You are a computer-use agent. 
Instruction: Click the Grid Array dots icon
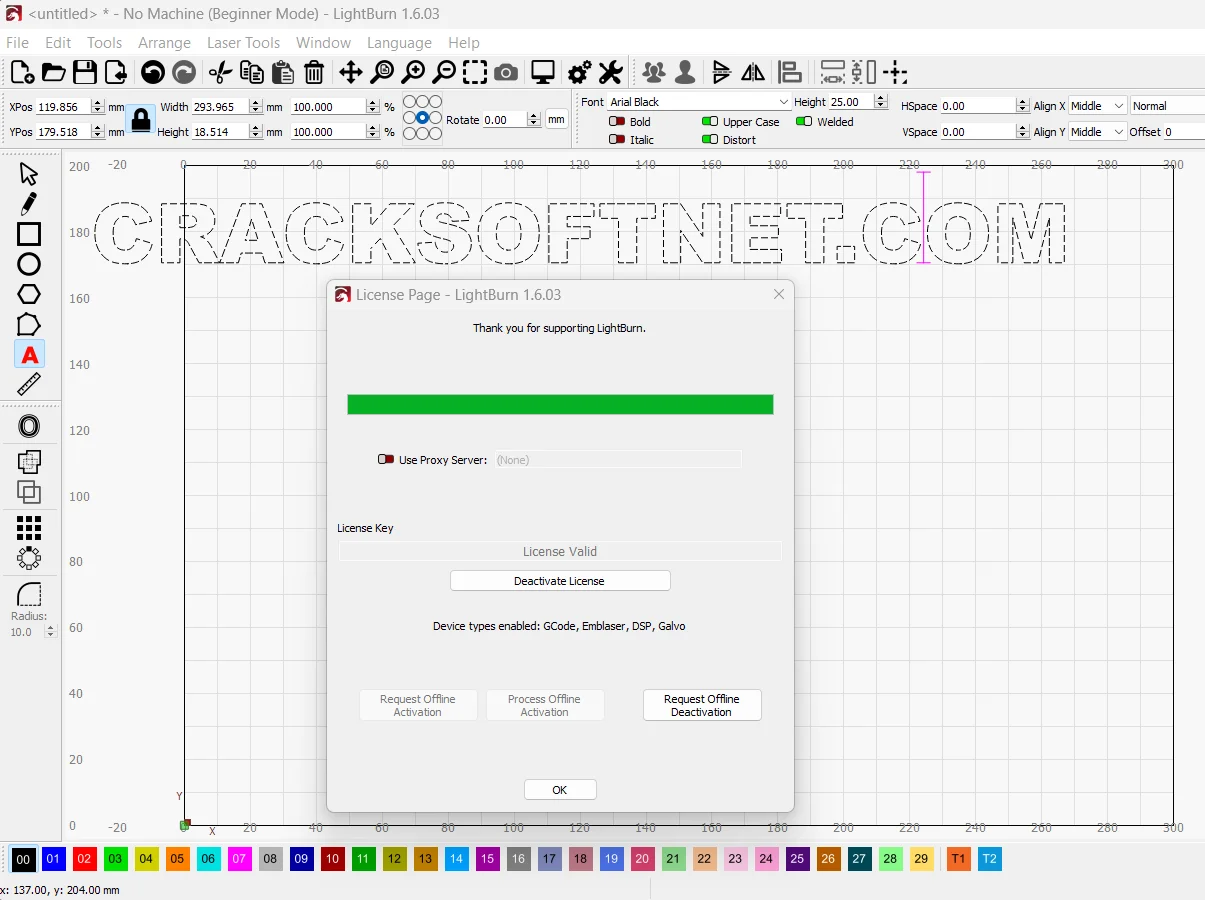(29, 527)
